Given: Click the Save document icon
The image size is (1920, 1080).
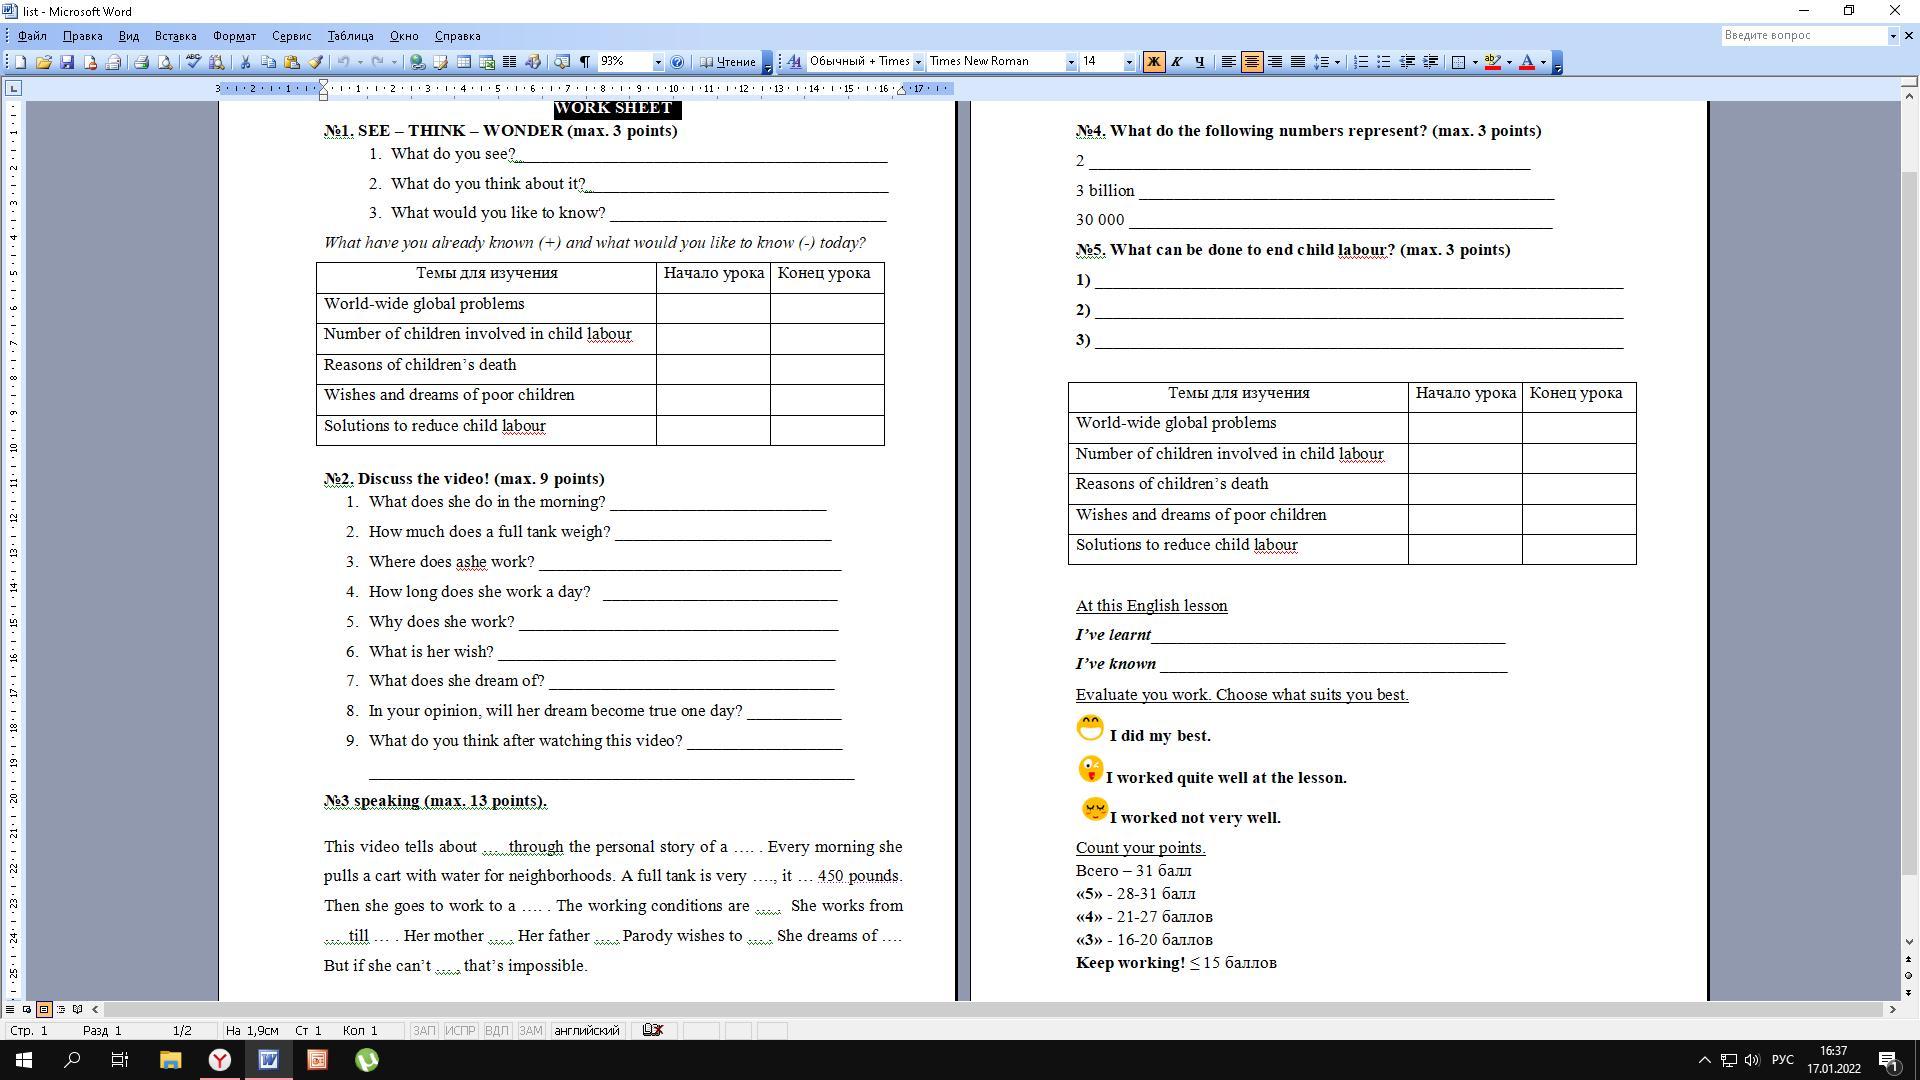Looking at the screenshot, I should [67, 62].
